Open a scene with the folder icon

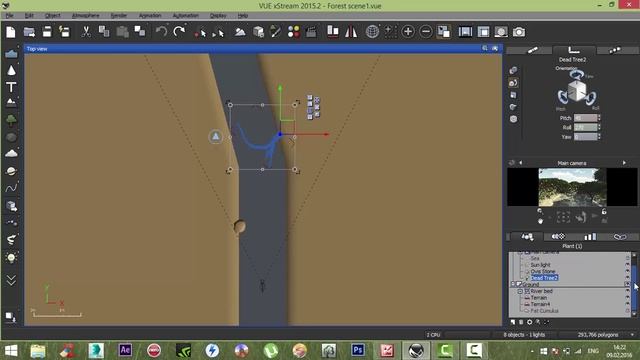(29, 32)
